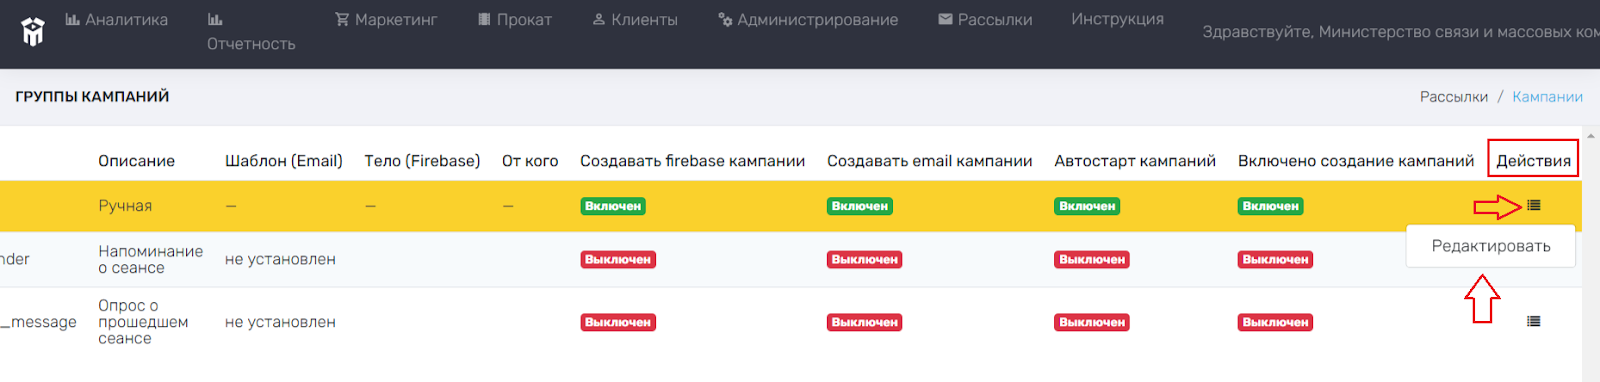The width and height of the screenshot is (1600, 382).
Task: Open the Рассылки menu
Action: point(985,20)
